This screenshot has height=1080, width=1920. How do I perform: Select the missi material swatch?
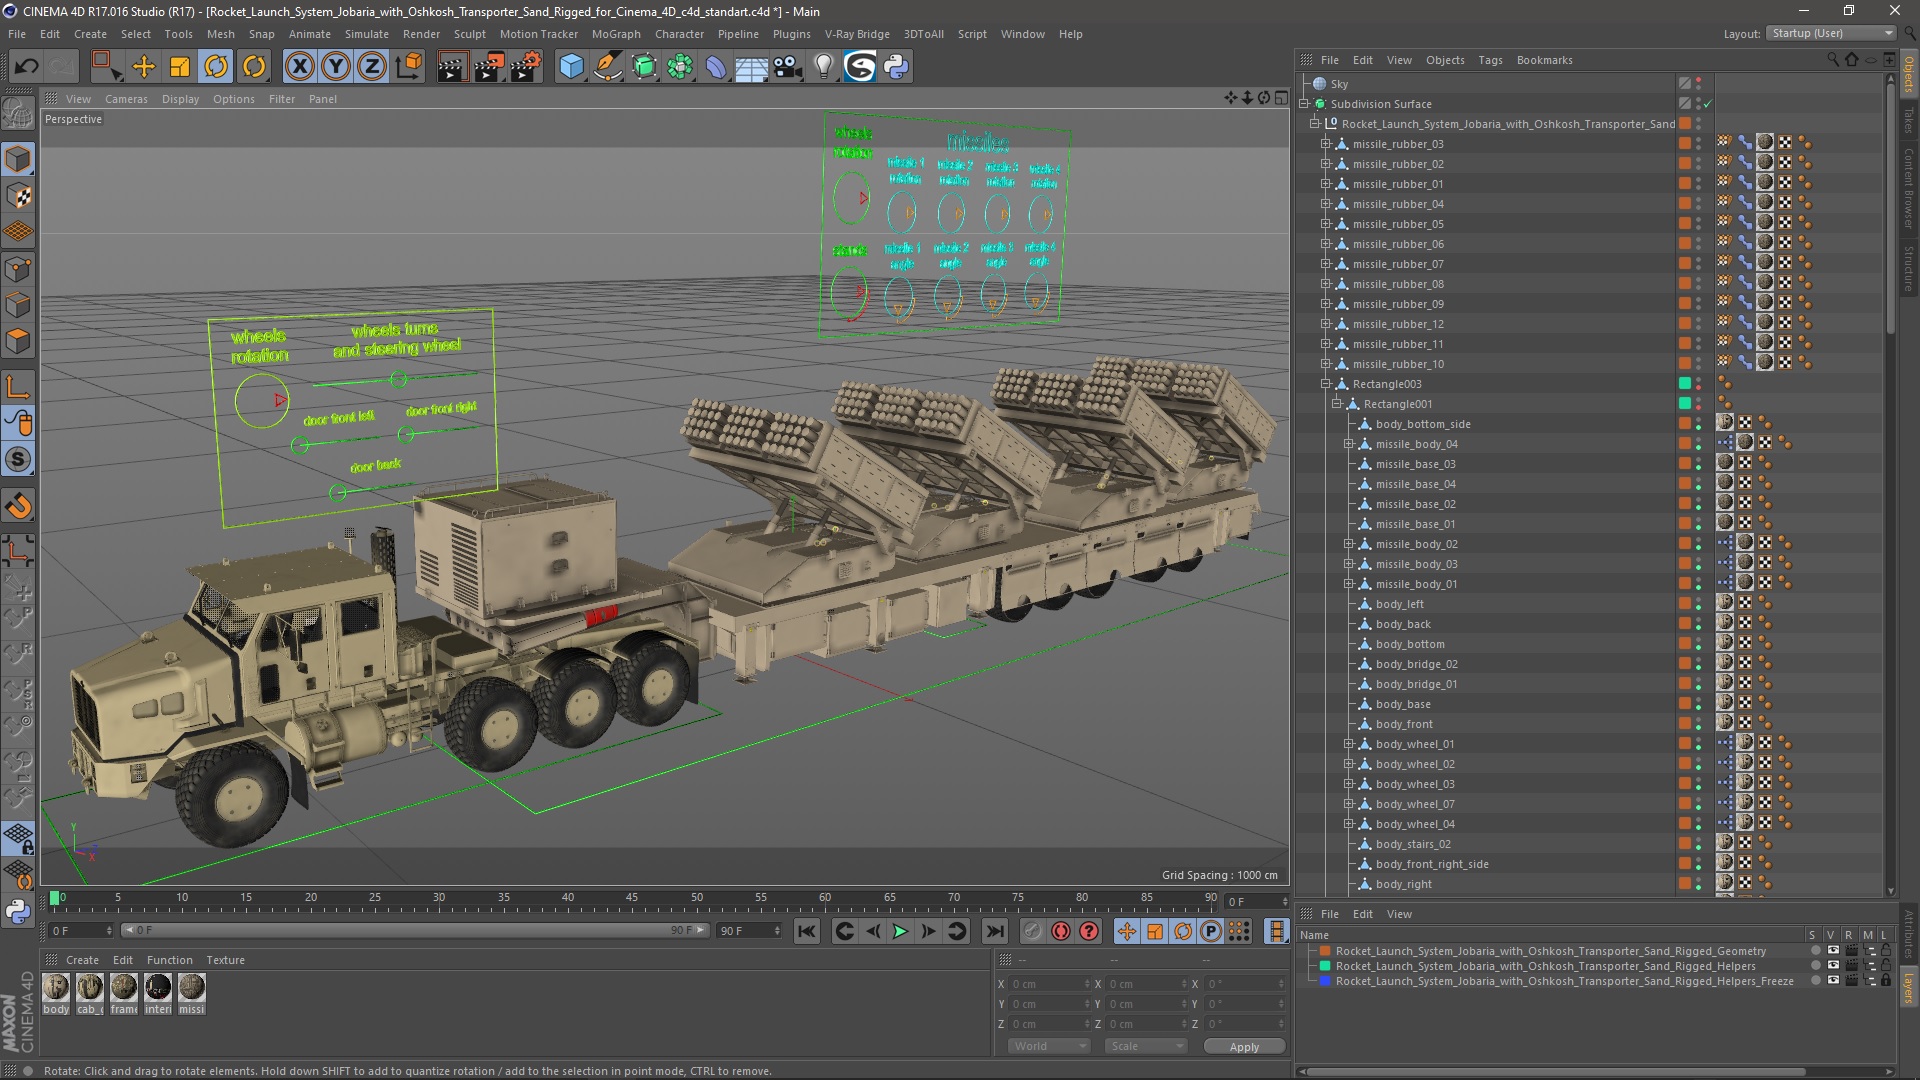point(192,994)
